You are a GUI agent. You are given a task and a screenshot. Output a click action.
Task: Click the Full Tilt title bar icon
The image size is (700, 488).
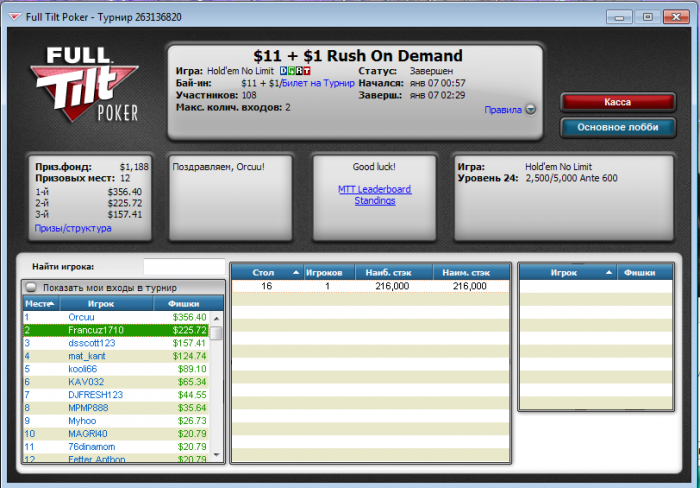[x=15, y=17]
